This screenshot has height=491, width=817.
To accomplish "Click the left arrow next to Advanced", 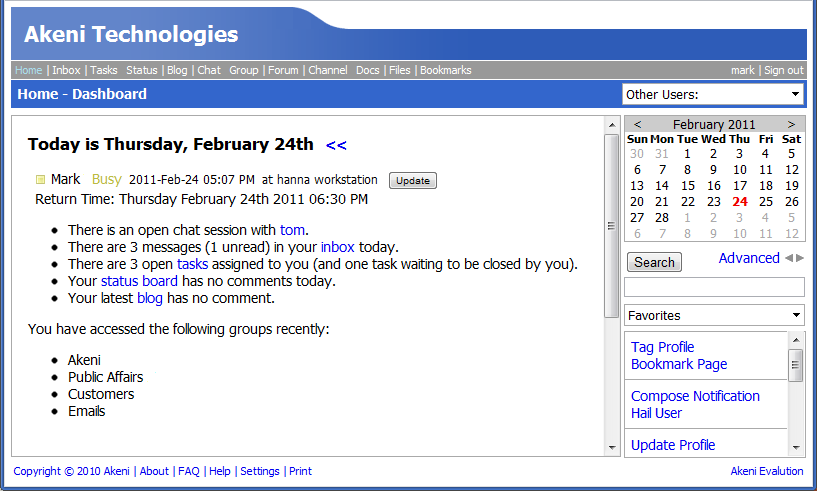I will click(789, 258).
